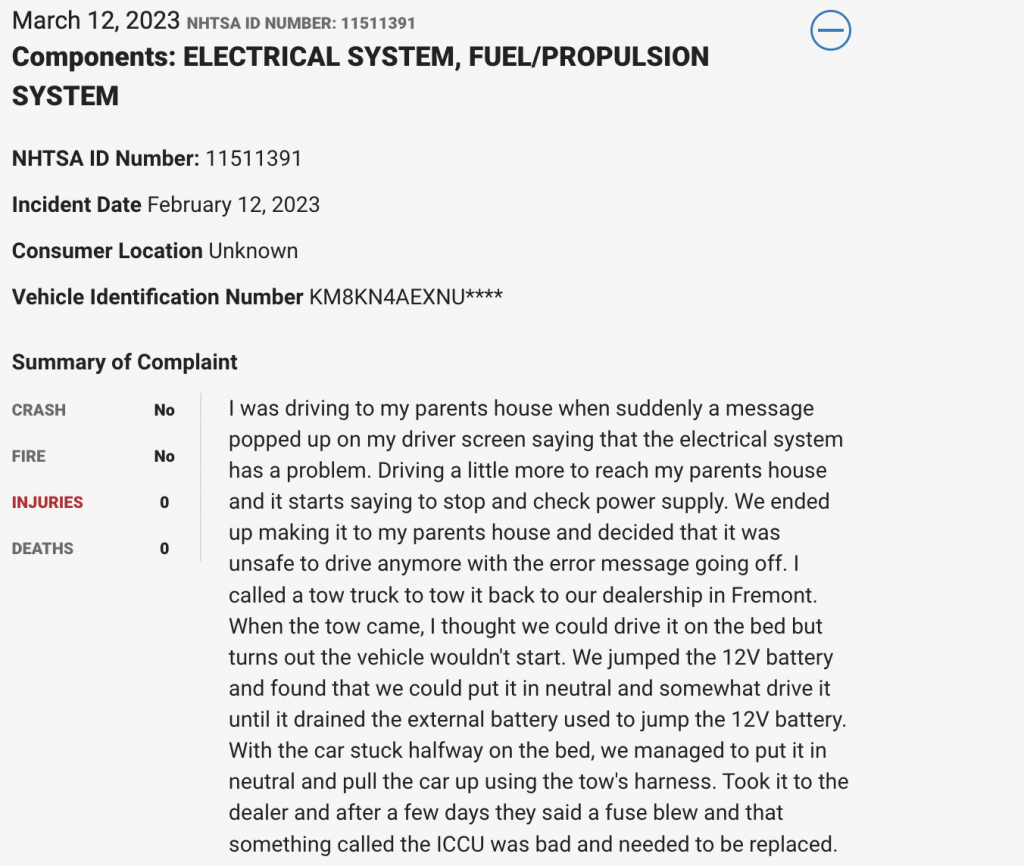The width and height of the screenshot is (1024, 866).
Task: Click the small NHTSA ID NUMBER header text
Action: click(x=301, y=23)
